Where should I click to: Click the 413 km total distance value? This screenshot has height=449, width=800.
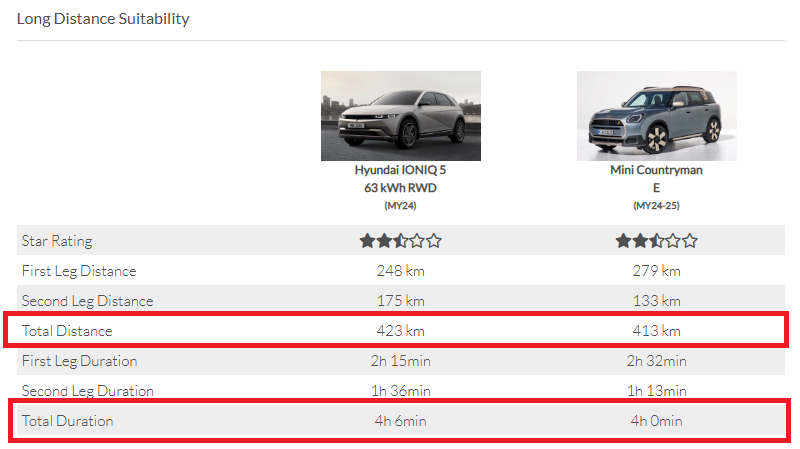tap(656, 331)
